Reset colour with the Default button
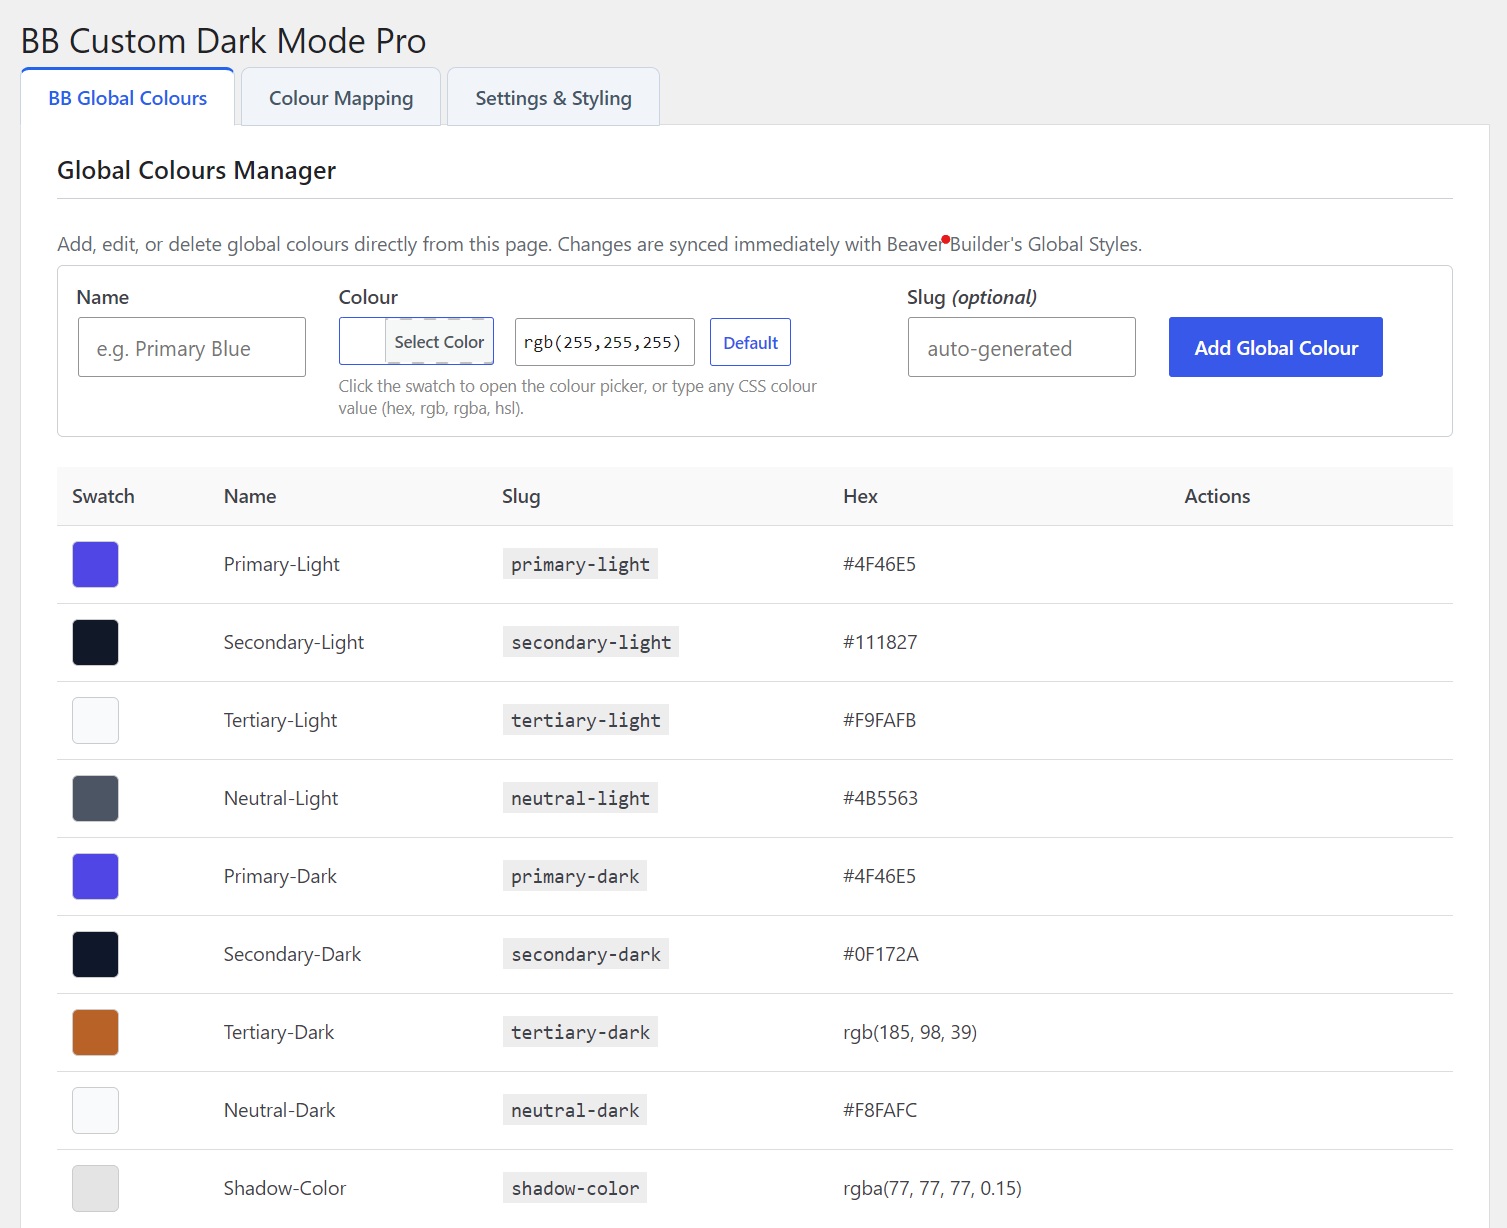This screenshot has width=1507, height=1228. click(750, 342)
